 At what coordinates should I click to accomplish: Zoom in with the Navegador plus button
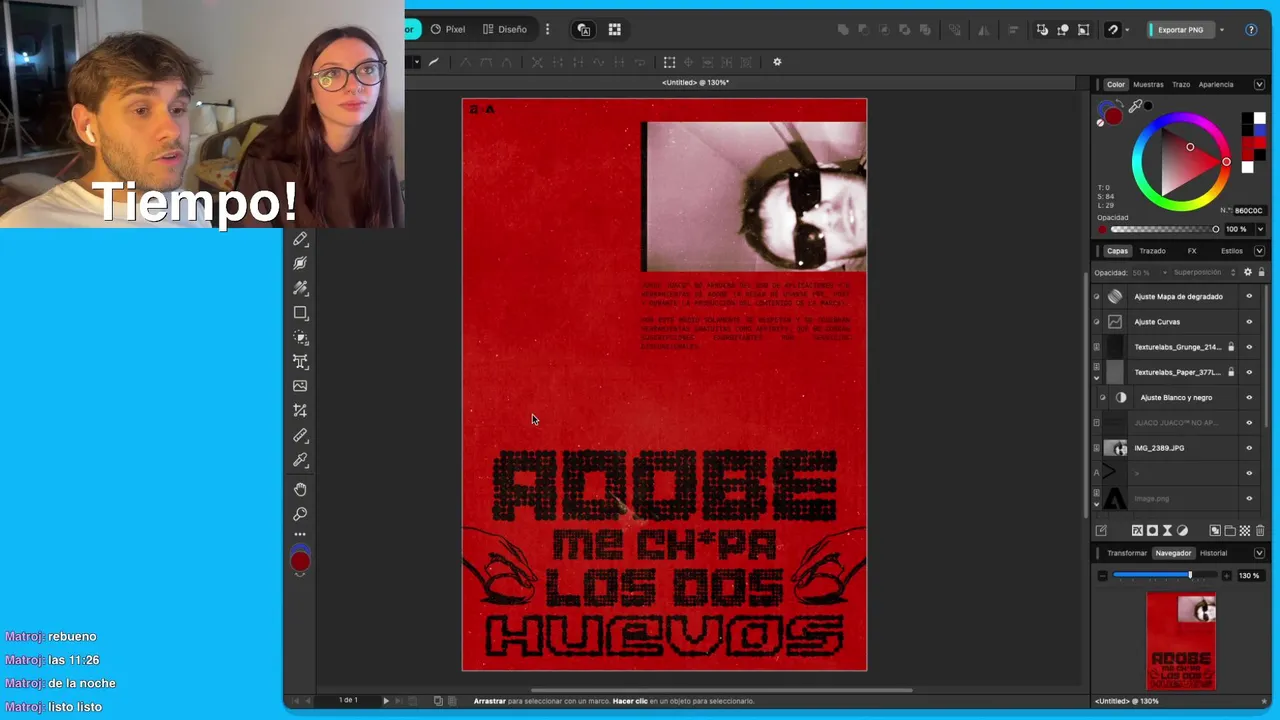coord(1227,576)
